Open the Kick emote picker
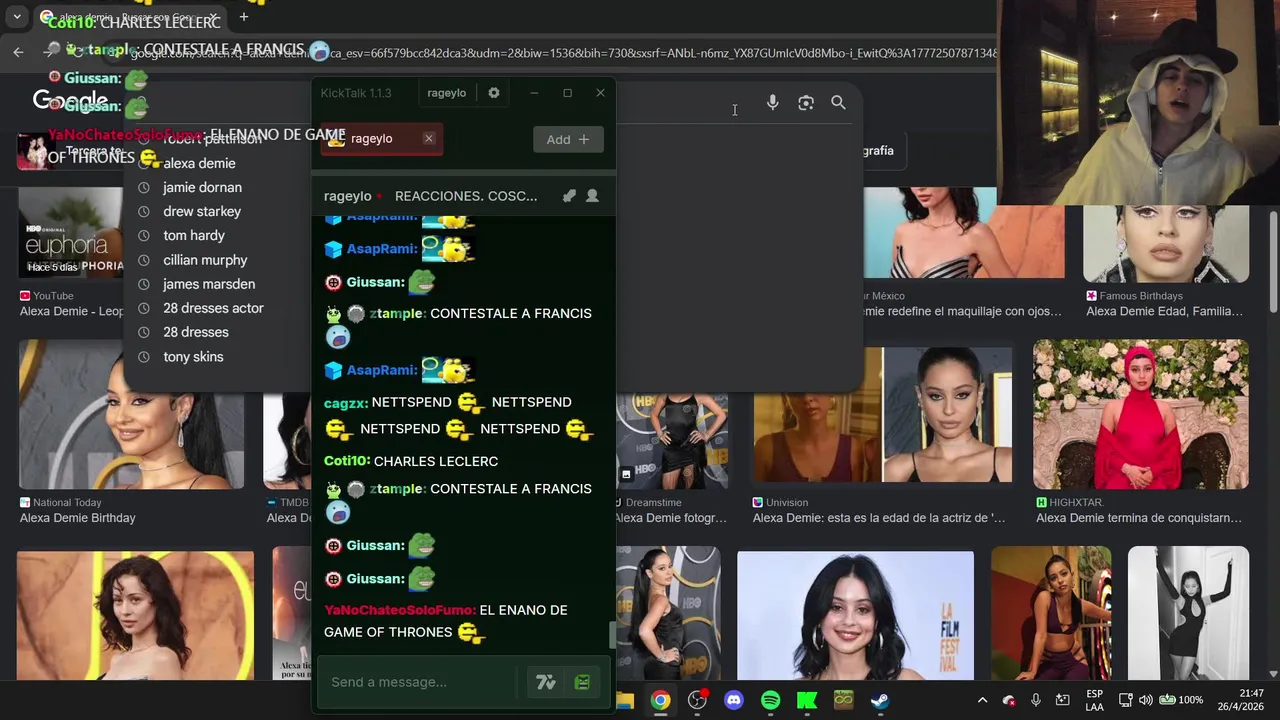The width and height of the screenshot is (1280, 720). click(582, 682)
